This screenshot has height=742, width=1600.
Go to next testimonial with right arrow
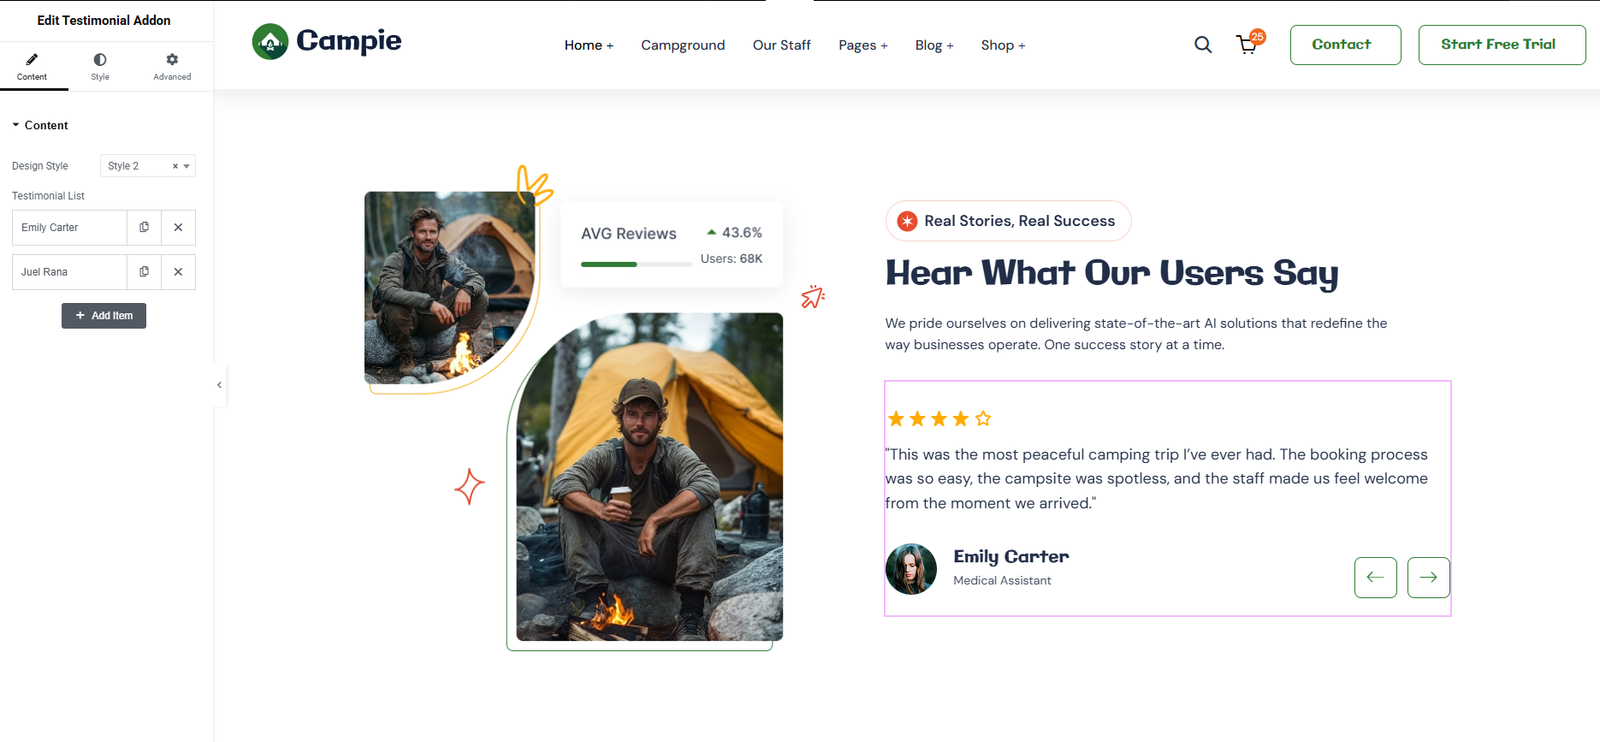pos(1428,577)
